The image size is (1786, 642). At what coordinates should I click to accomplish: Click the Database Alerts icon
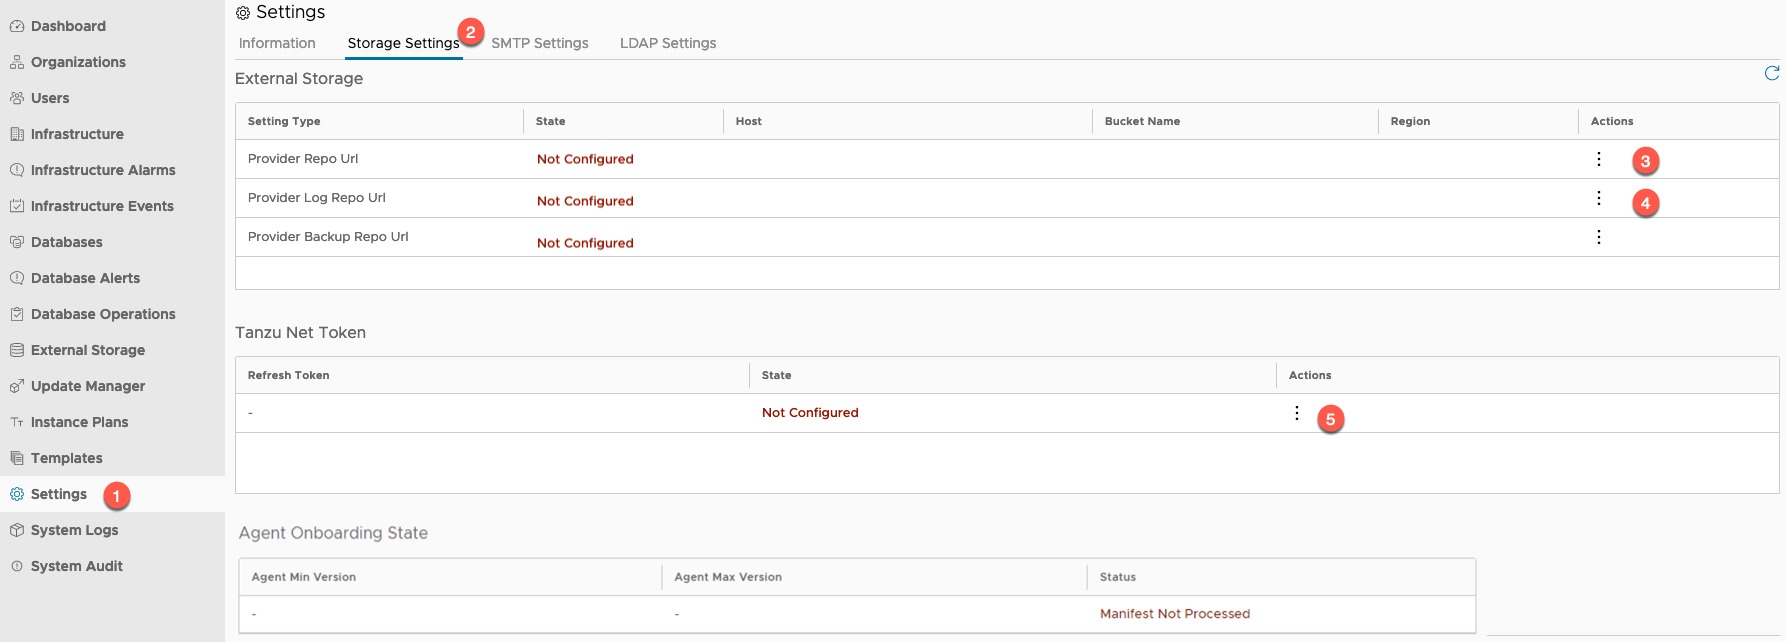click(17, 278)
